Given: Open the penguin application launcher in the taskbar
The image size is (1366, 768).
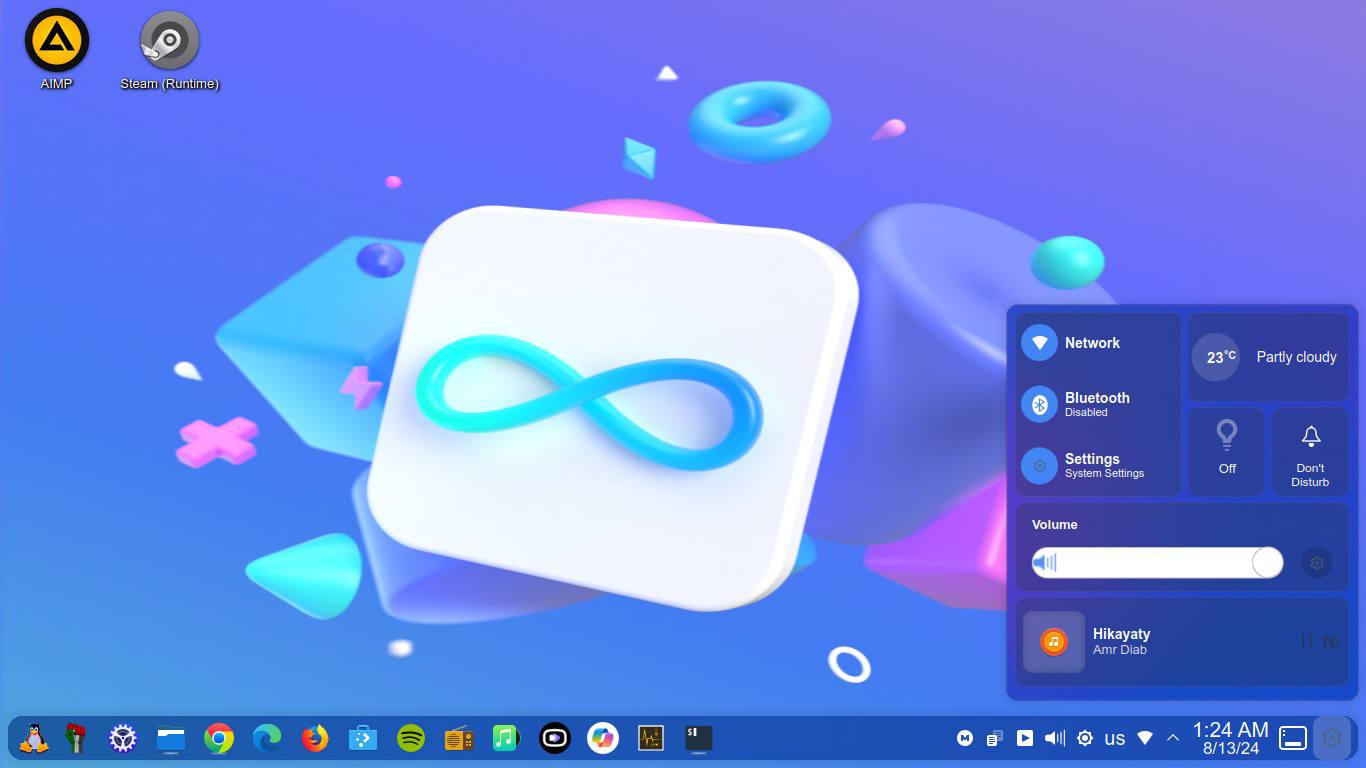Looking at the screenshot, I should 34,739.
